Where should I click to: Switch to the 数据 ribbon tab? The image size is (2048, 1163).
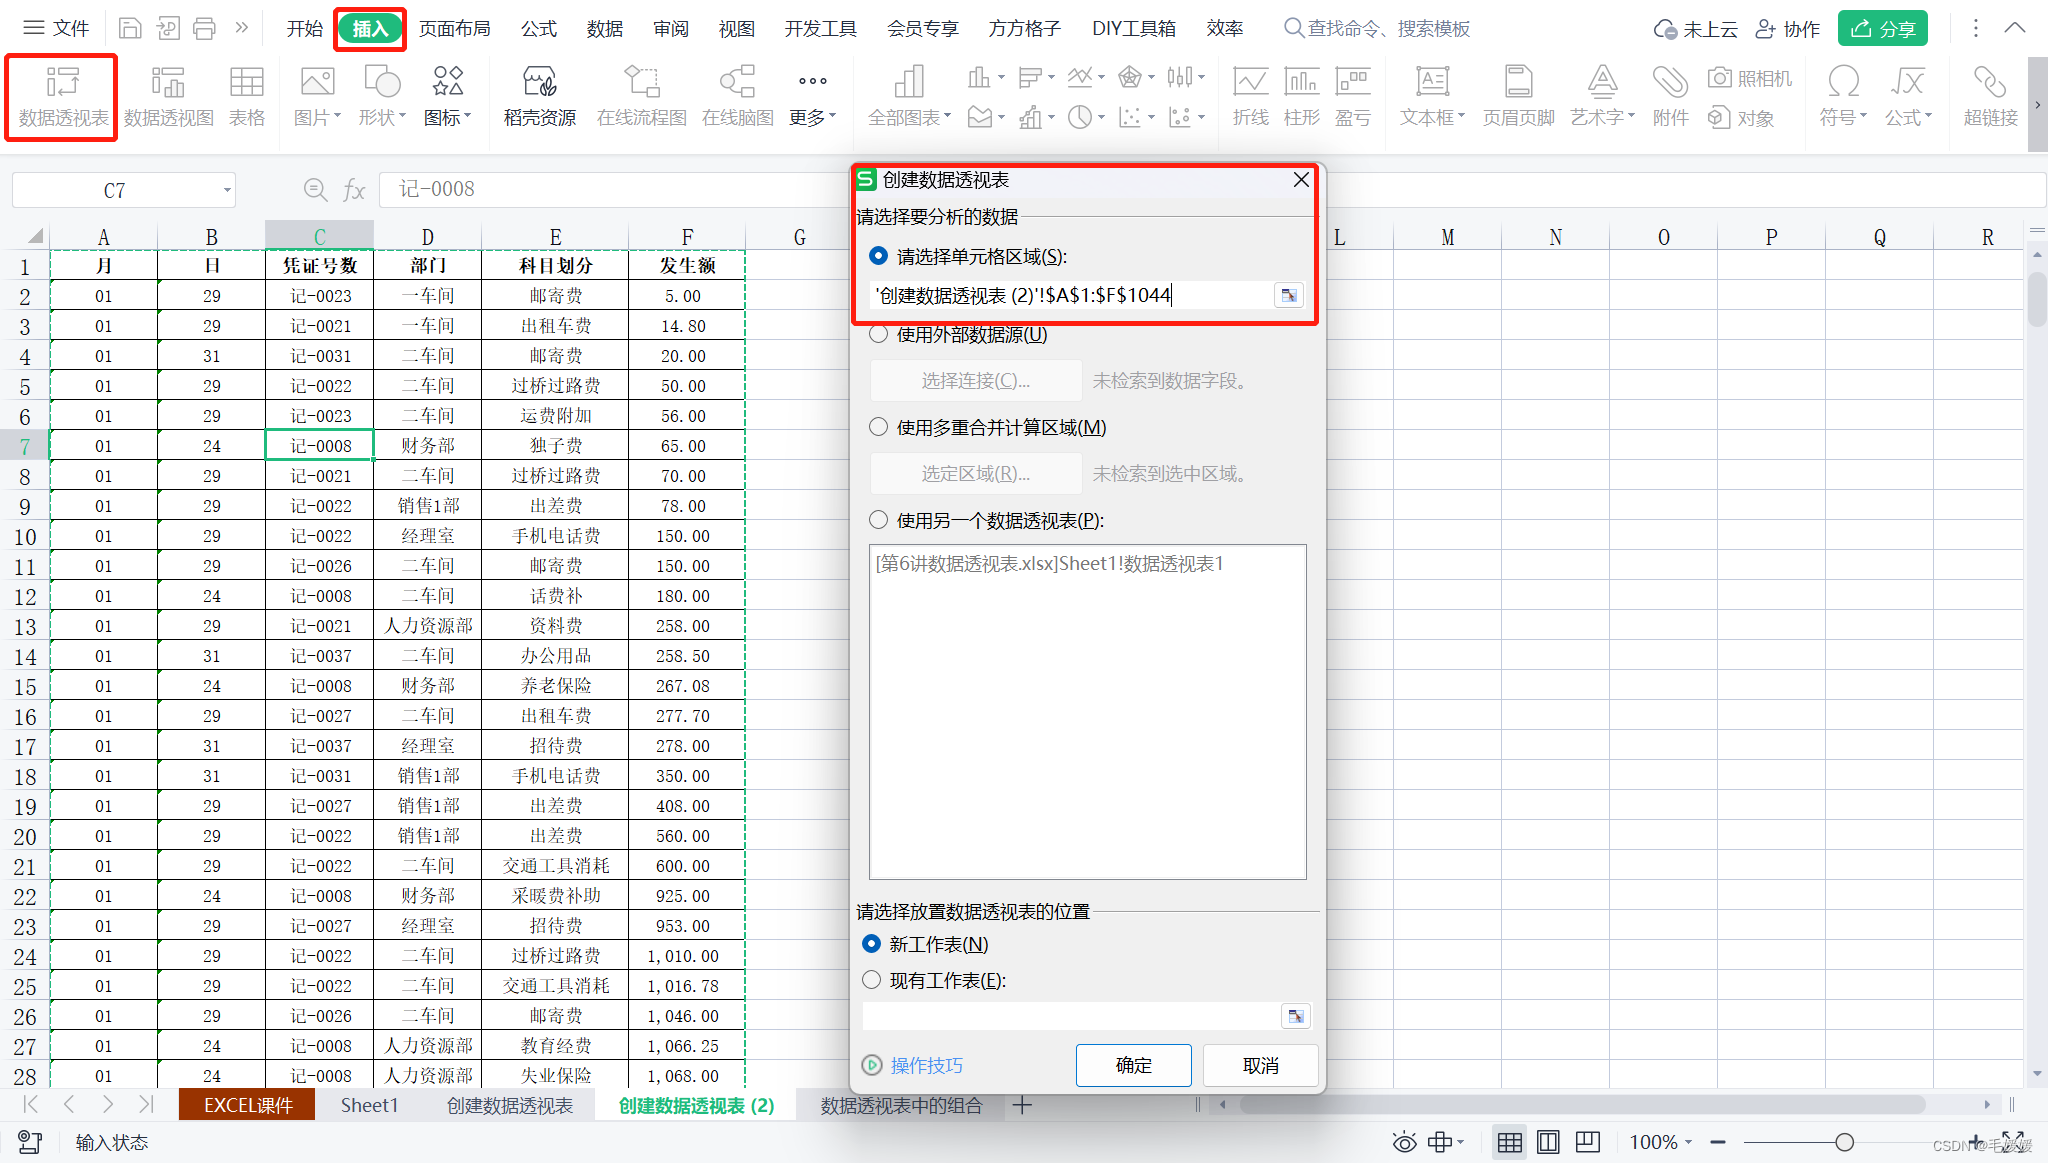[x=604, y=28]
